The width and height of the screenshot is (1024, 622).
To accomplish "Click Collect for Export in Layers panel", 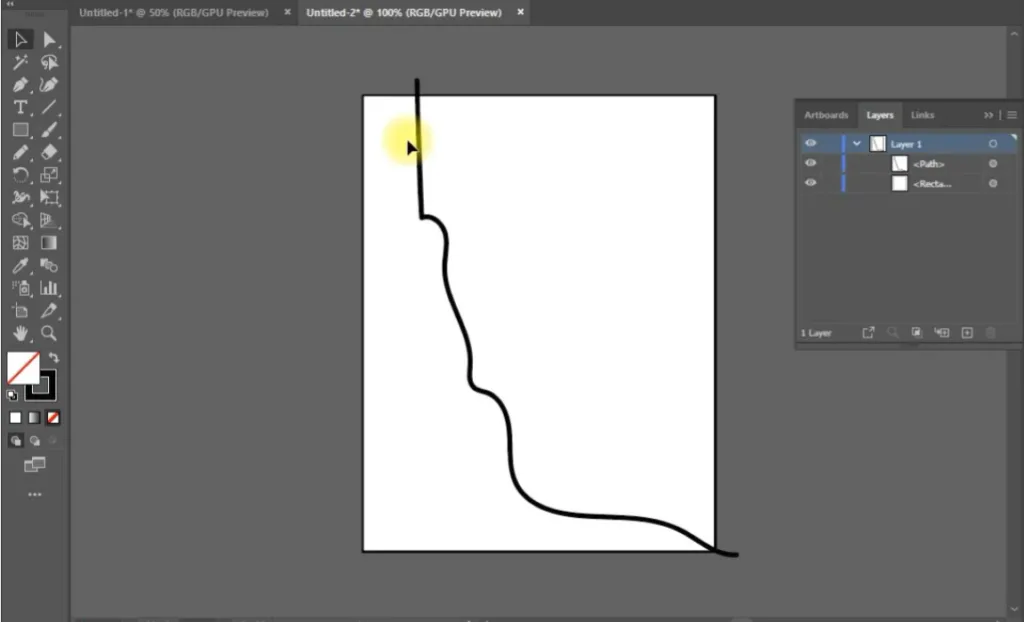I will pyautogui.click(x=868, y=333).
